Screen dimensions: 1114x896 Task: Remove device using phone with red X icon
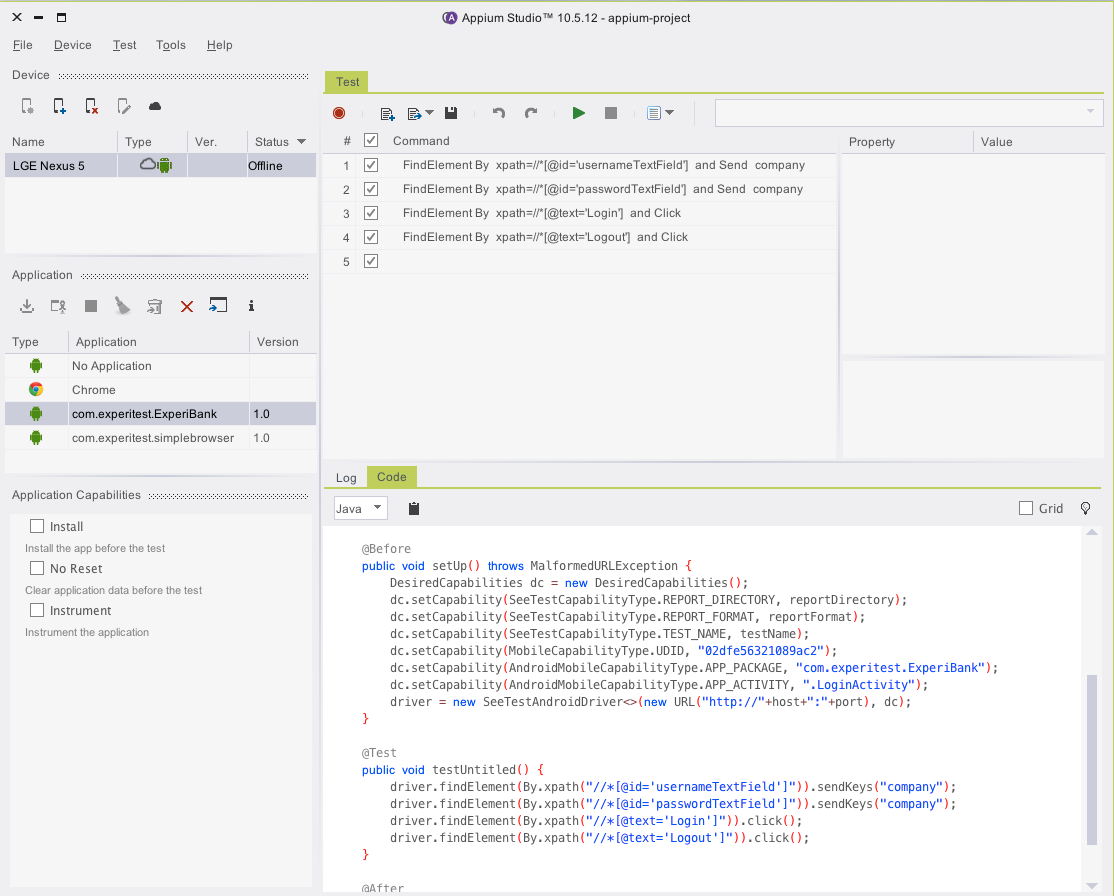tap(92, 107)
